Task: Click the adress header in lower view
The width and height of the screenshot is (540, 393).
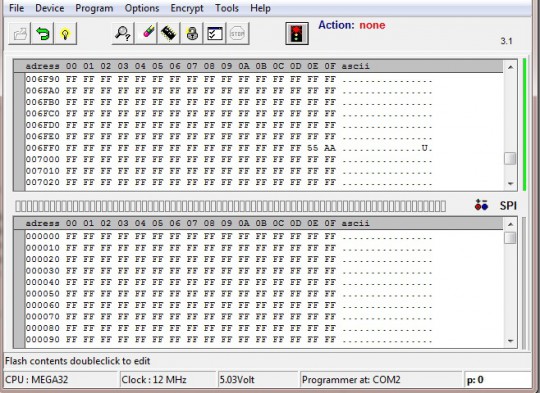Action: (43, 223)
